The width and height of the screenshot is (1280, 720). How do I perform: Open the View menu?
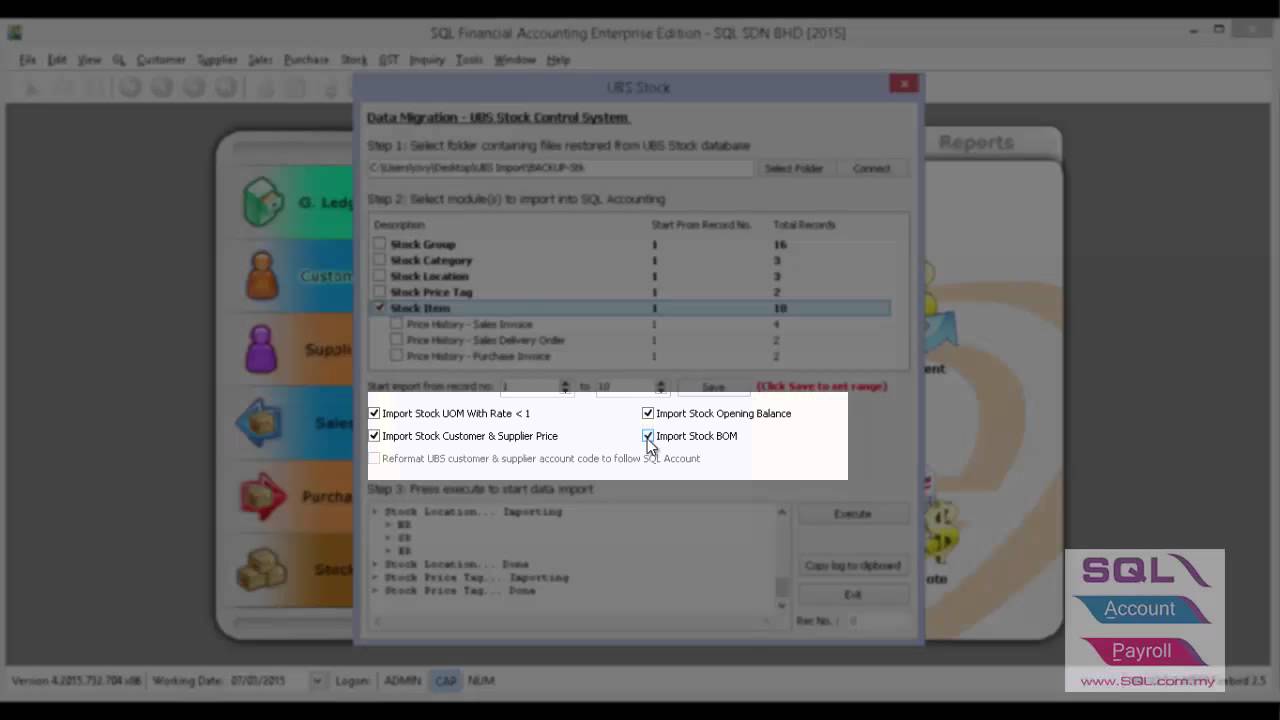(90, 60)
